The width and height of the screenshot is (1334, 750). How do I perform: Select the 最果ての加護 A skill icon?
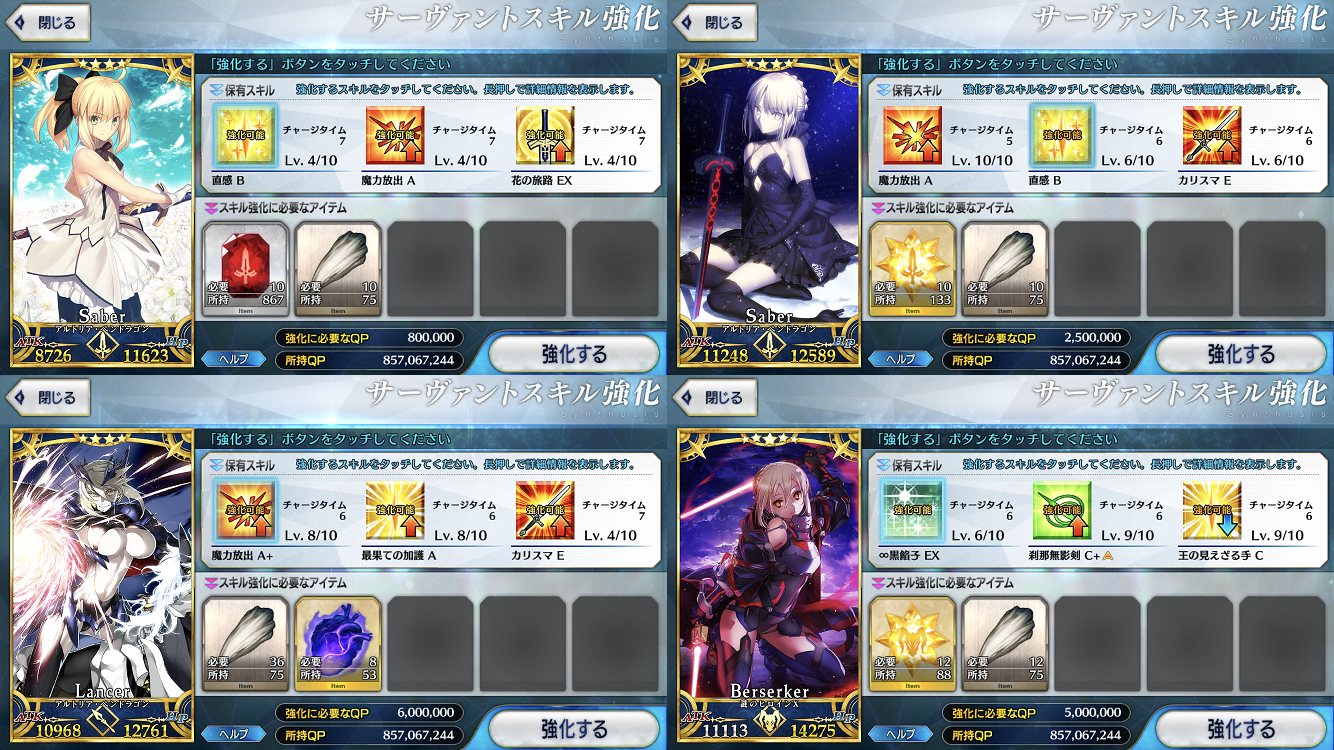tap(395, 511)
